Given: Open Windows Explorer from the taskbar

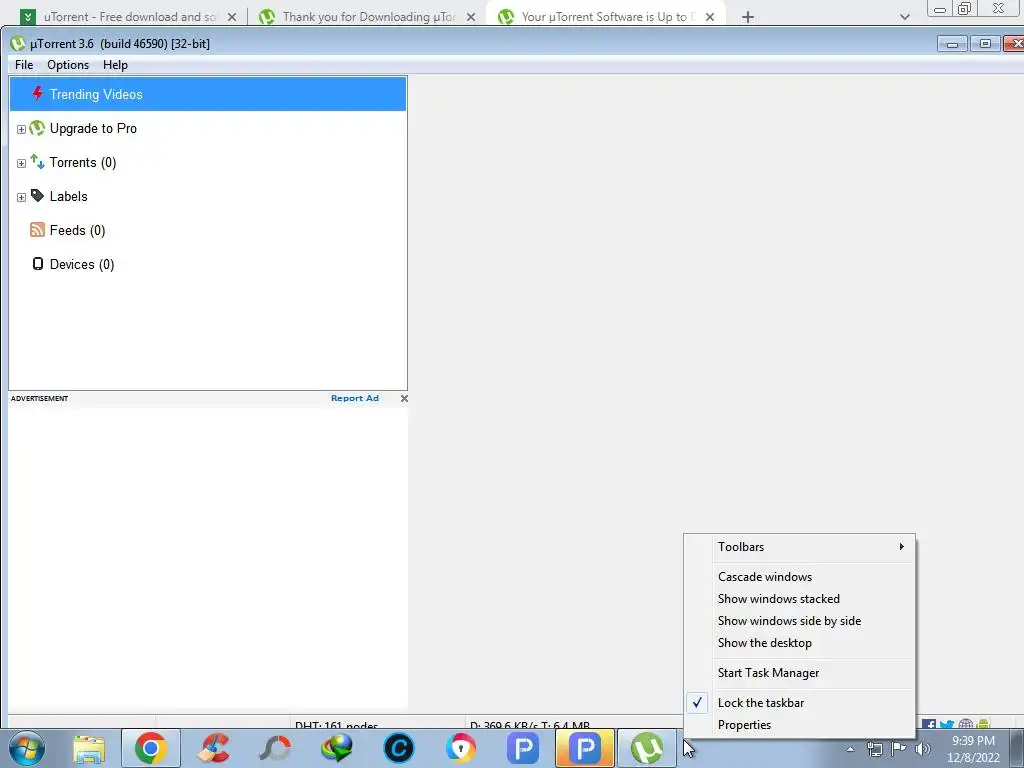Looking at the screenshot, I should click(89, 748).
